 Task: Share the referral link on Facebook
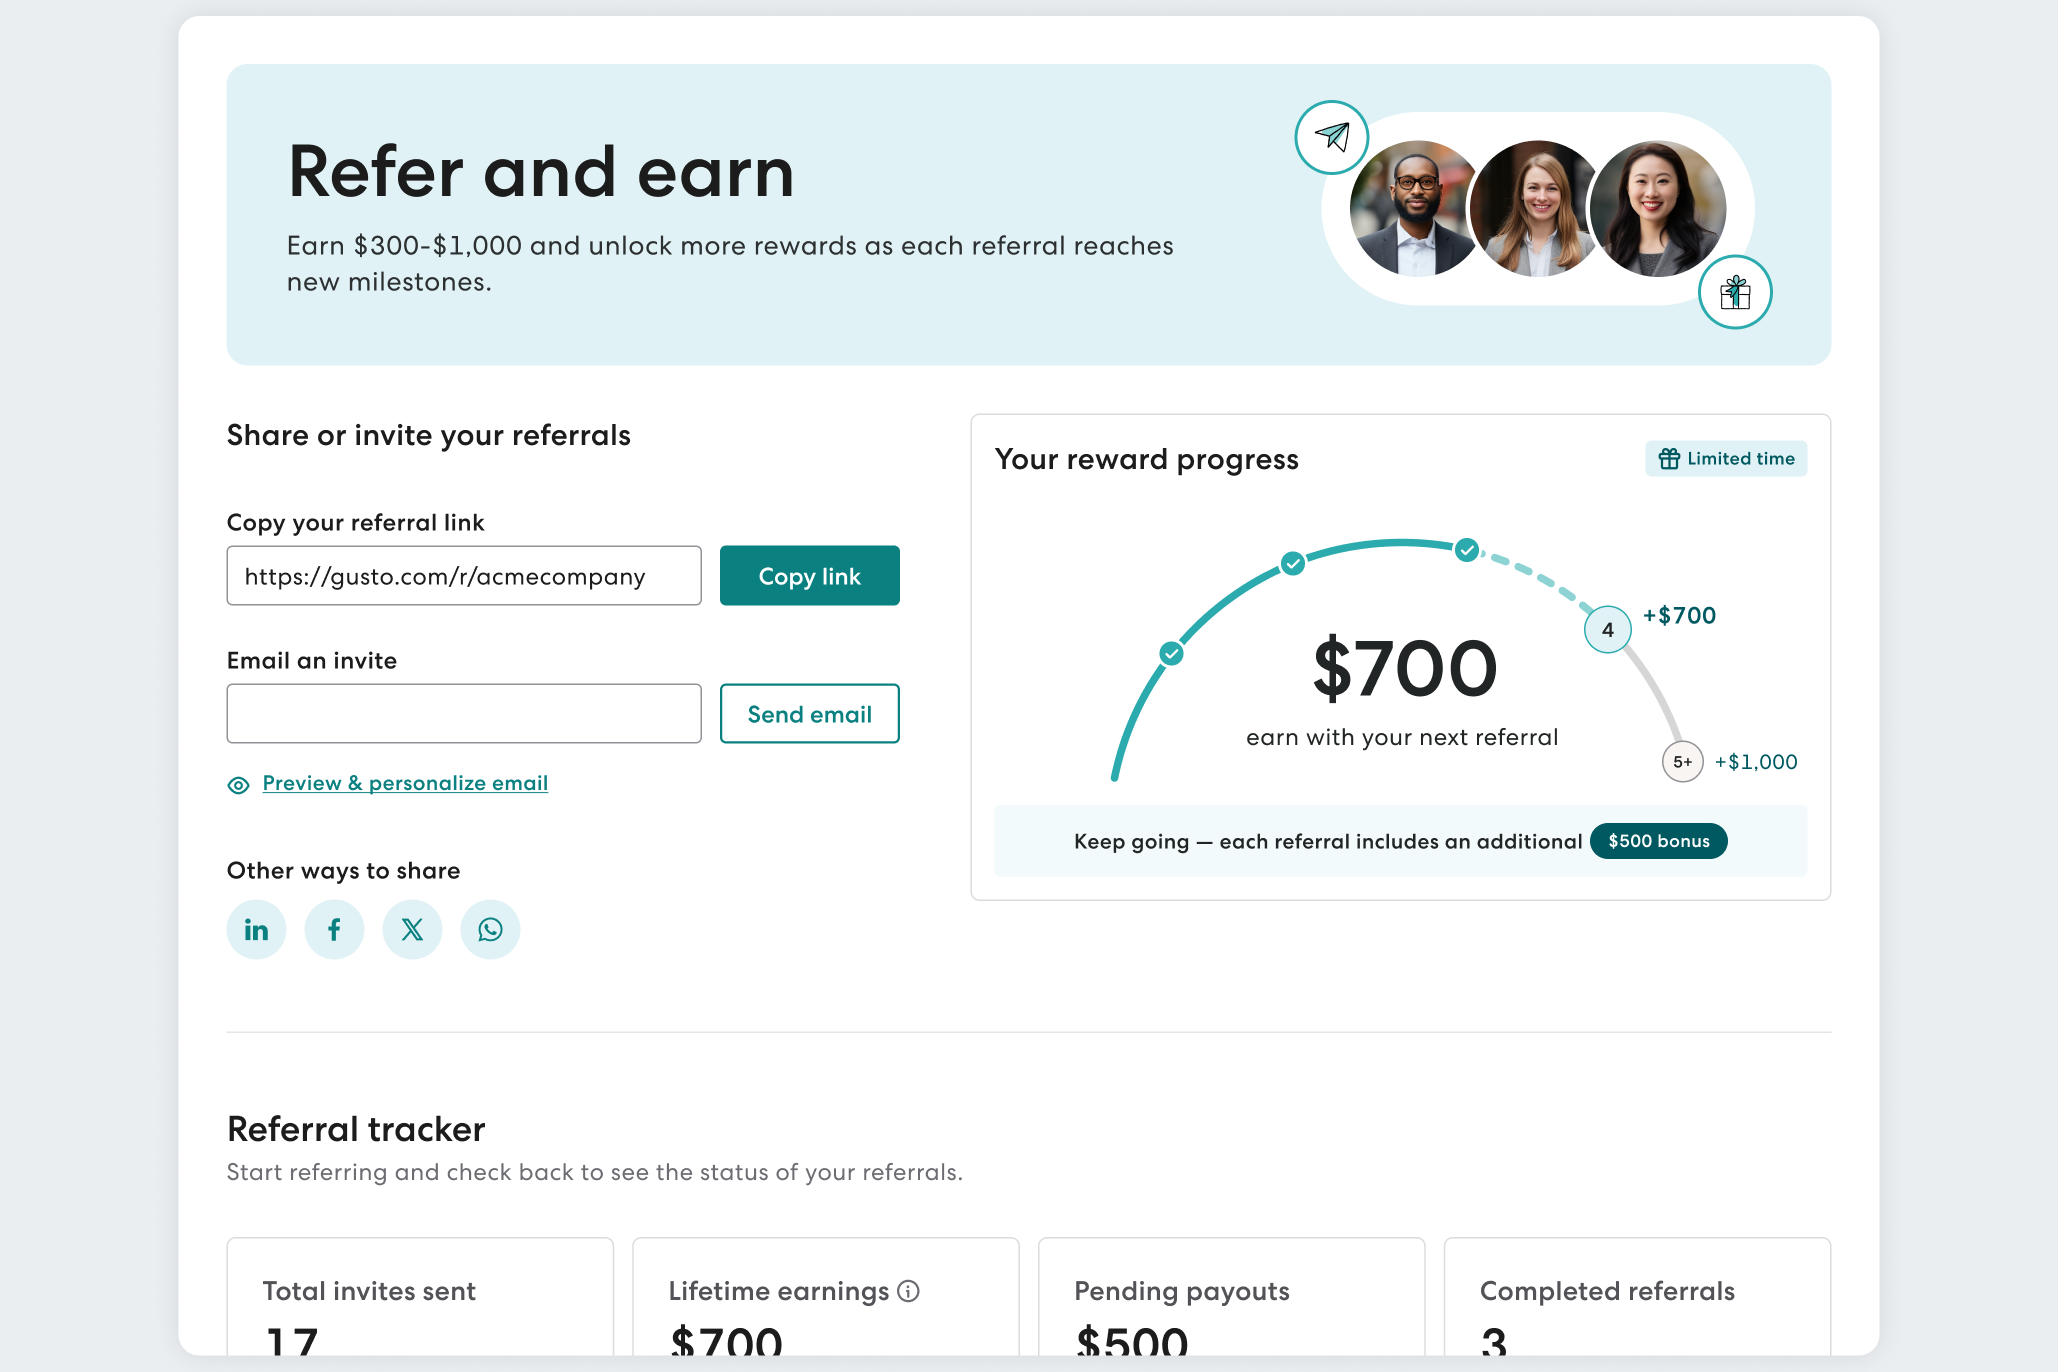[x=334, y=929]
